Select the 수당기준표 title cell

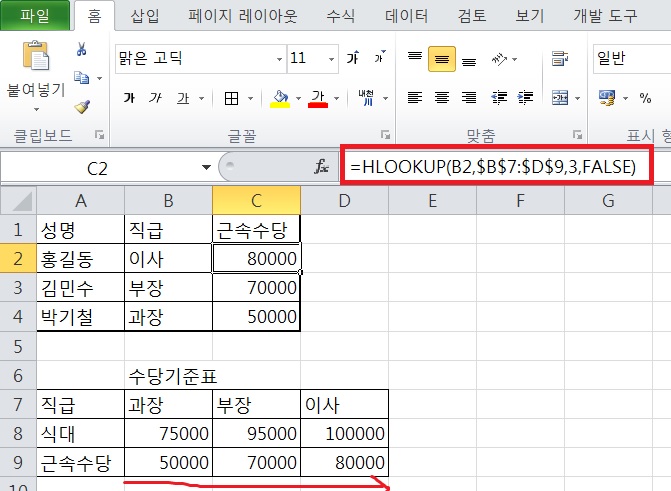click(169, 376)
